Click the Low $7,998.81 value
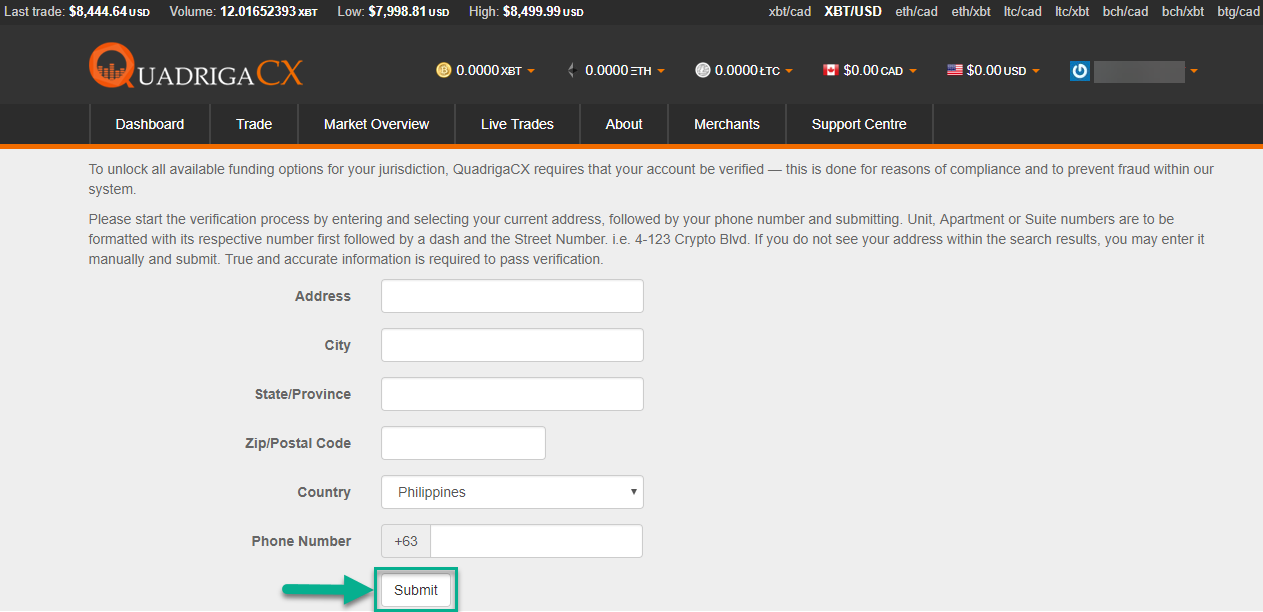The width and height of the screenshot is (1263, 612). [409, 12]
